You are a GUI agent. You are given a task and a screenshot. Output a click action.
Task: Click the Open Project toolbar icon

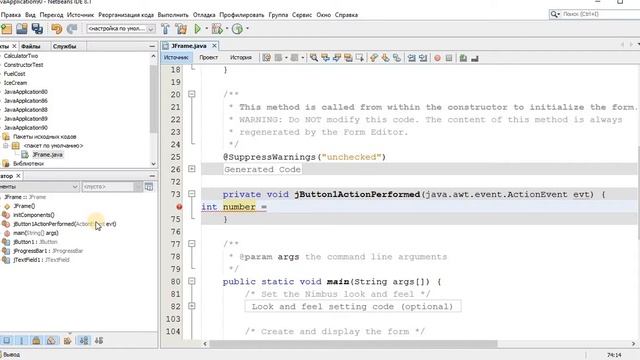coord(22,29)
